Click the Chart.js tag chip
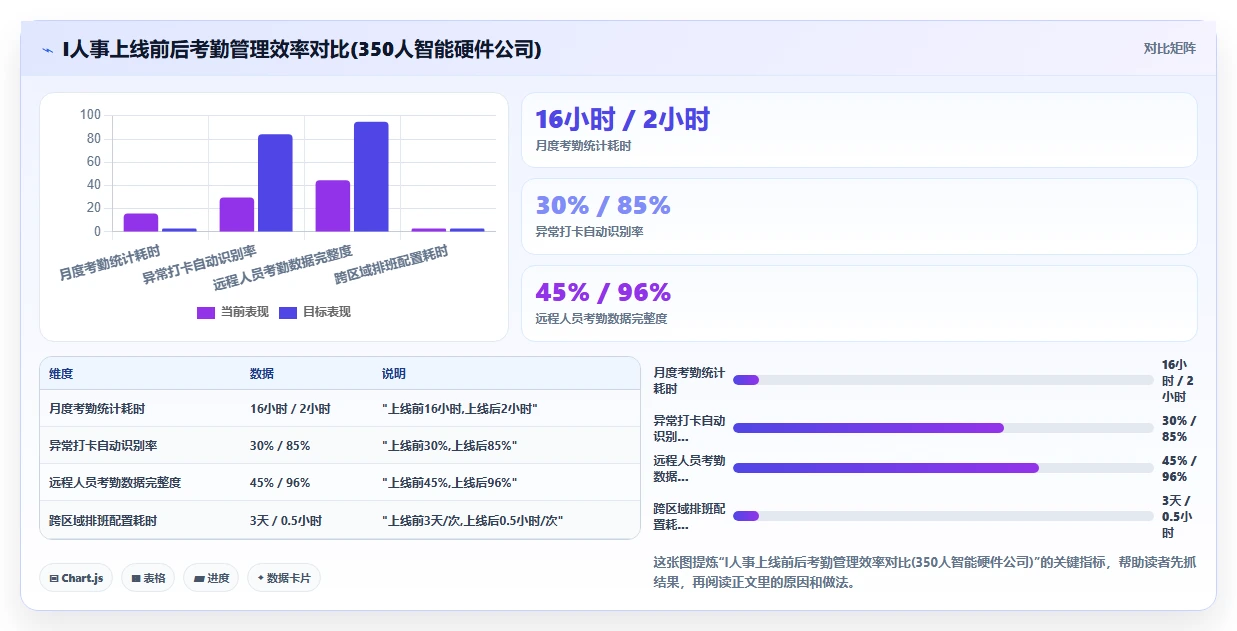1237x631 pixels. [x=76, y=578]
